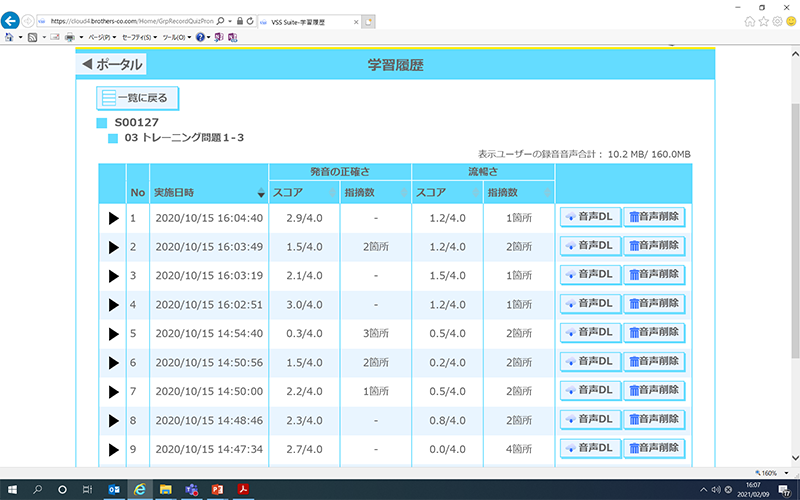Select the VSS Suite-学習履歴 tab
Viewport: 800px width, 500px height.
point(300,20)
